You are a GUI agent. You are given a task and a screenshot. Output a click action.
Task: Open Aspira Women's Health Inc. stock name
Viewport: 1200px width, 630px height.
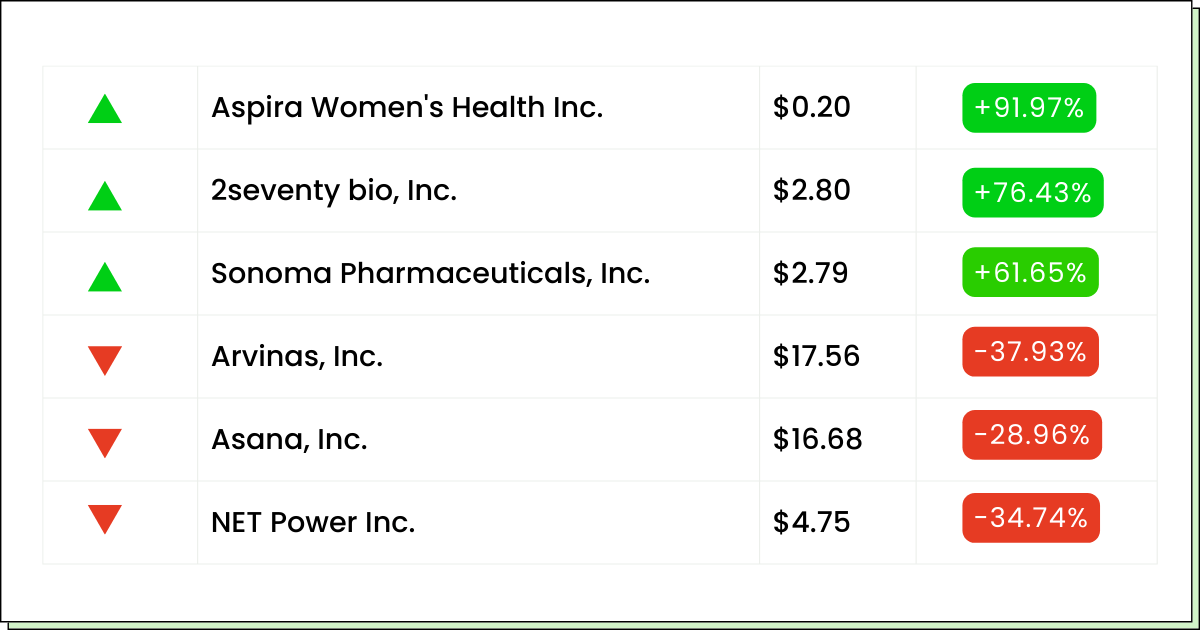click(407, 107)
